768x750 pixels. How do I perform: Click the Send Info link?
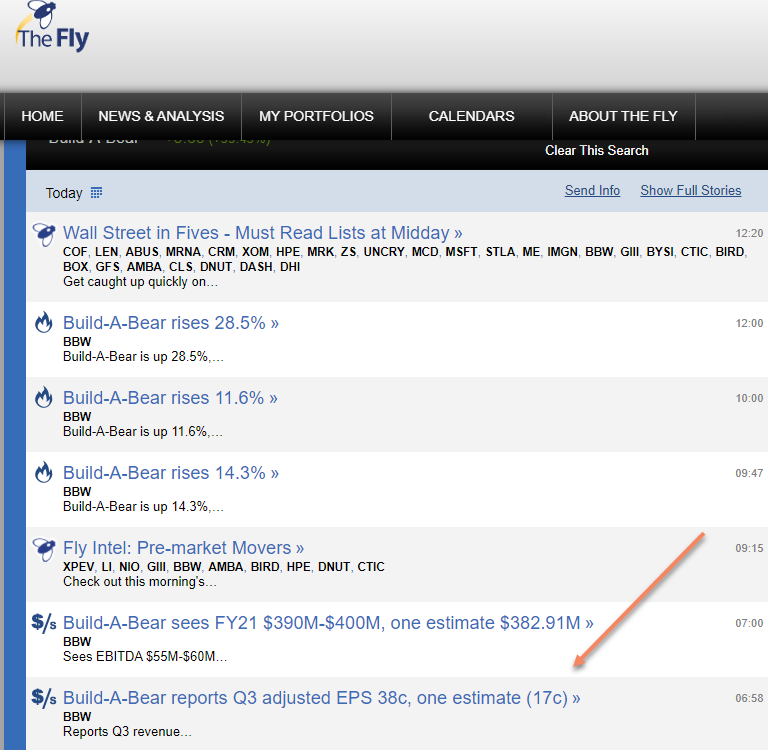click(592, 191)
